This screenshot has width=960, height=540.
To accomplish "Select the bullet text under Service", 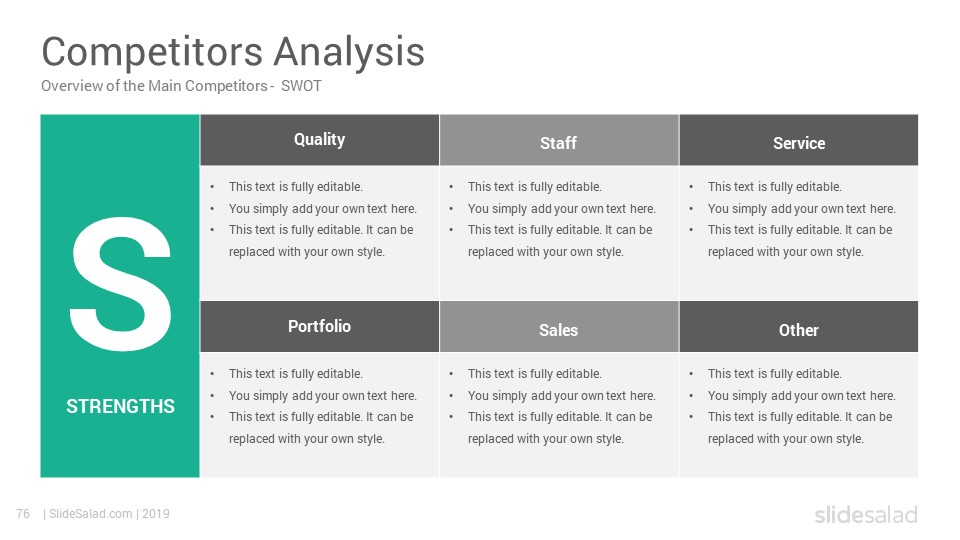I will point(792,219).
